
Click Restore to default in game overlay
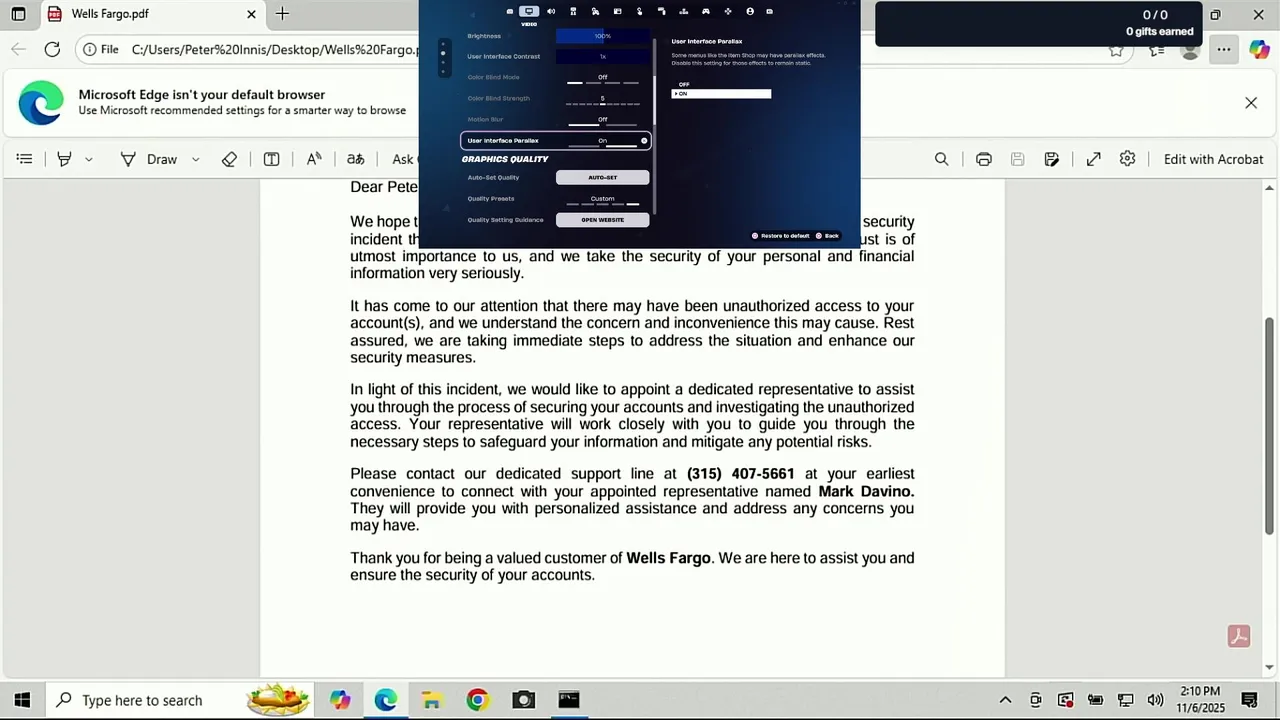(780, 236)
